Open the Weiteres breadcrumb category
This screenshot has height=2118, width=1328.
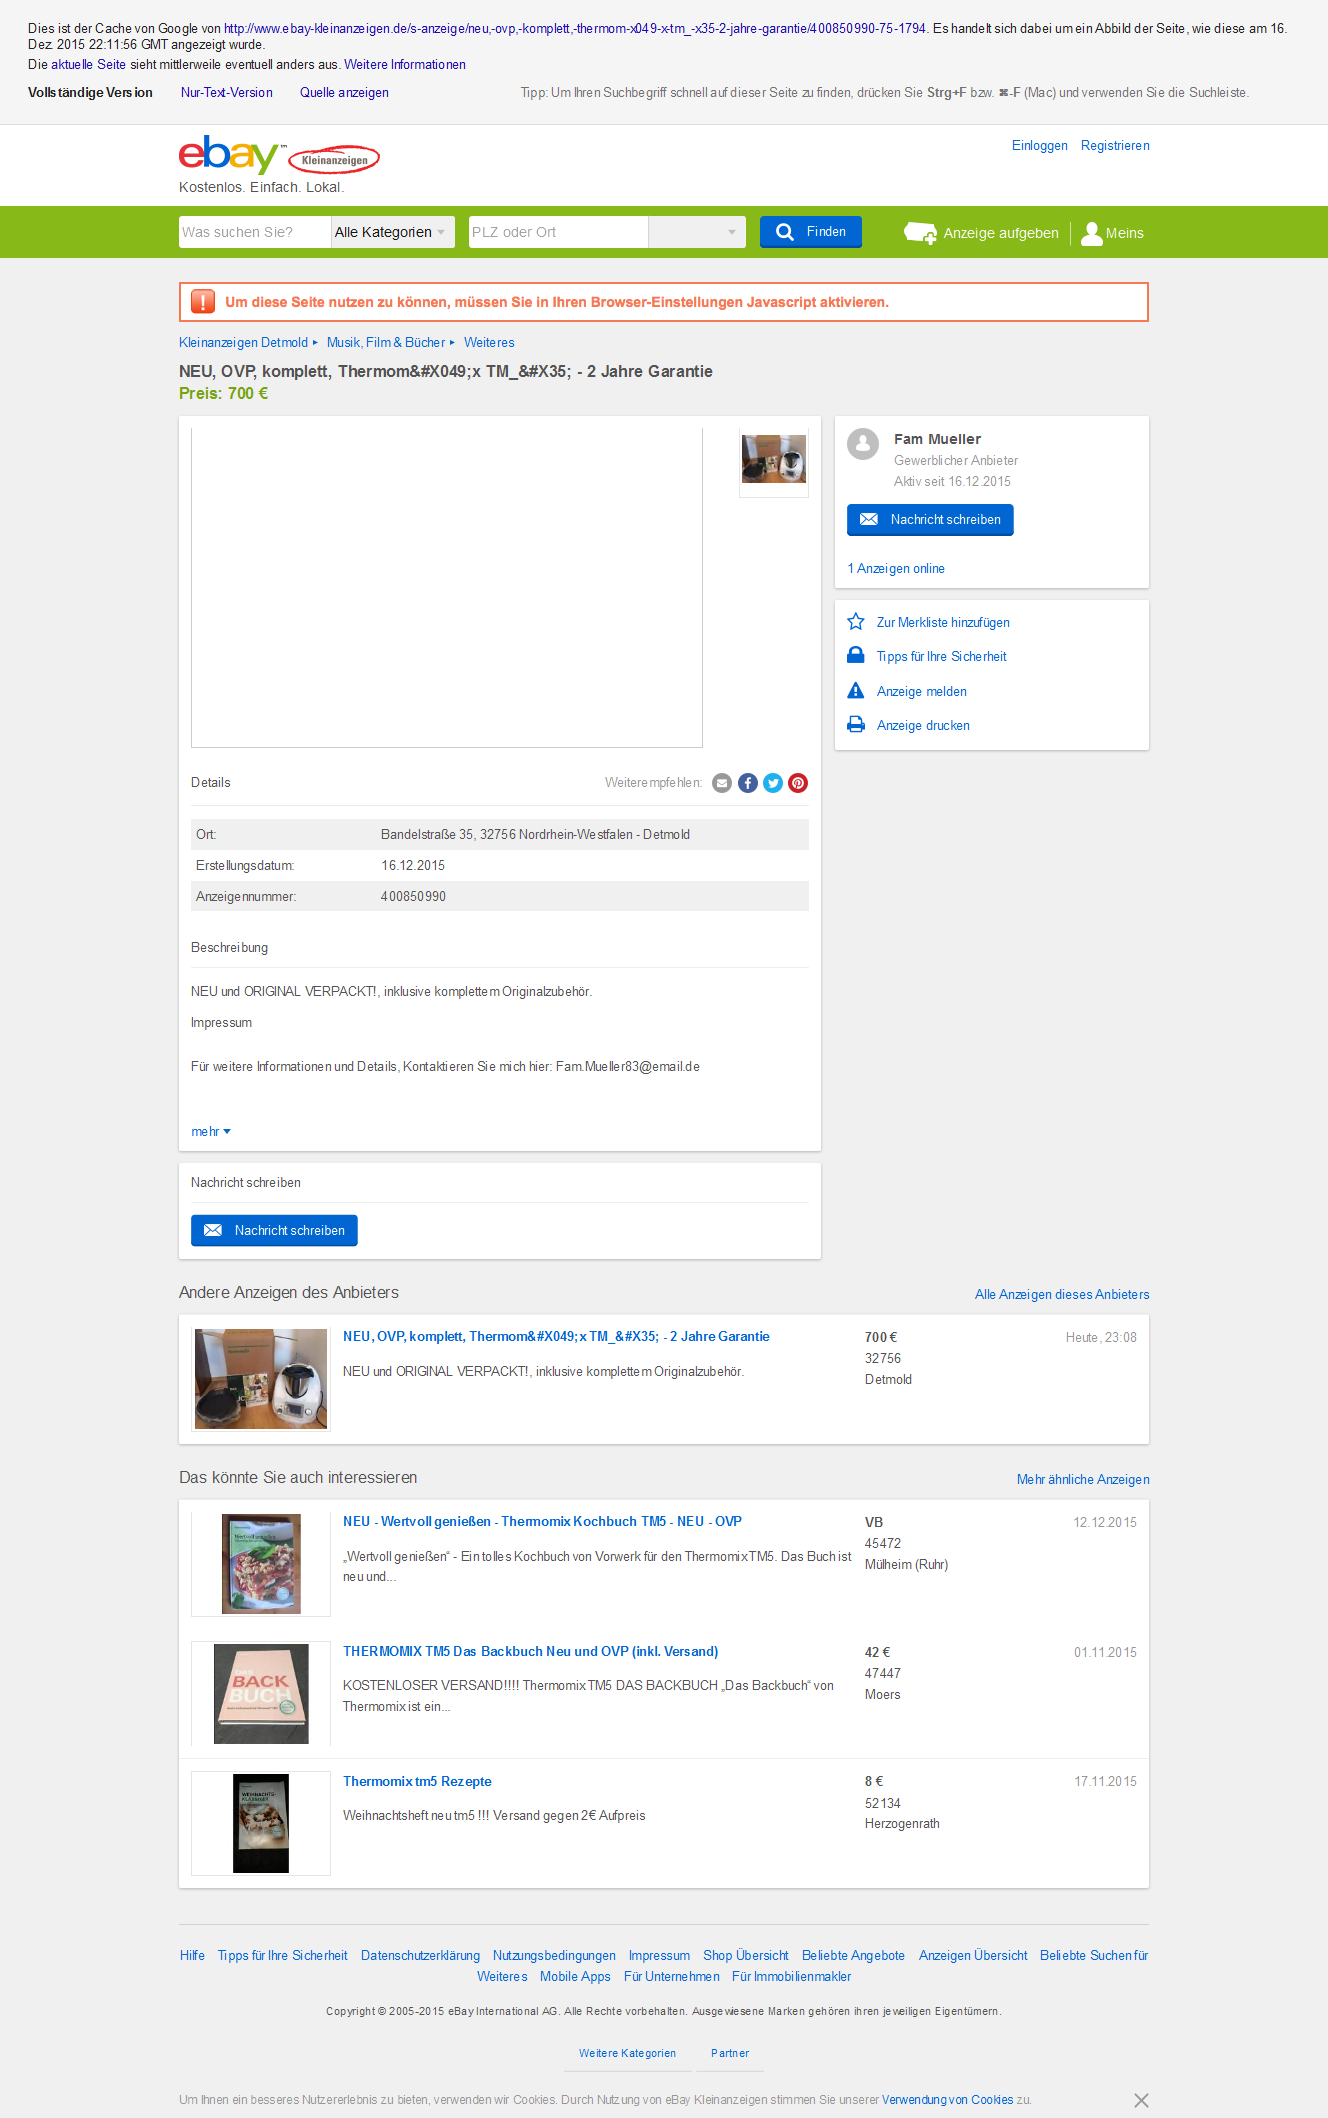(489, 343)
